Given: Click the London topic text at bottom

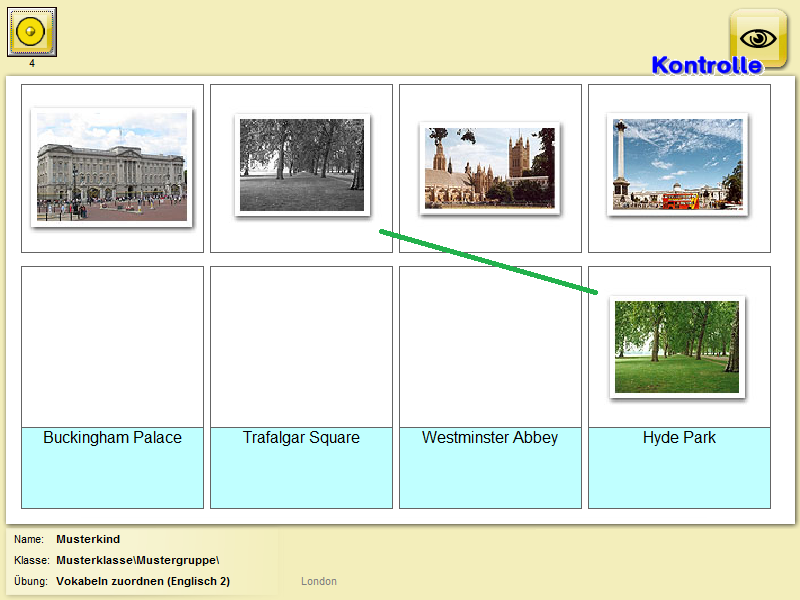Looking at the screenshot, I should [x=319, y=581].
